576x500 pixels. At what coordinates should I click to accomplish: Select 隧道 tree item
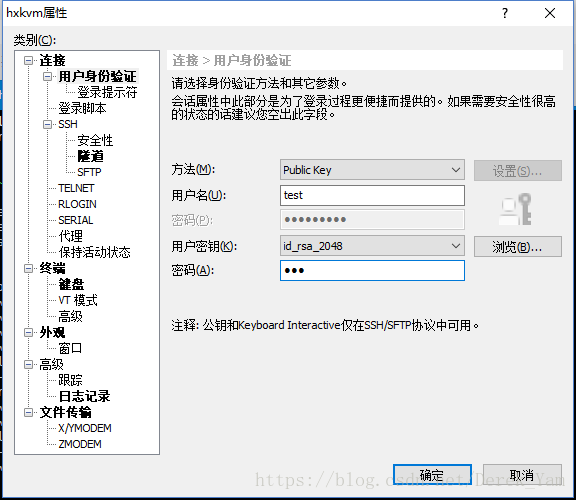[x=90, y=156]
